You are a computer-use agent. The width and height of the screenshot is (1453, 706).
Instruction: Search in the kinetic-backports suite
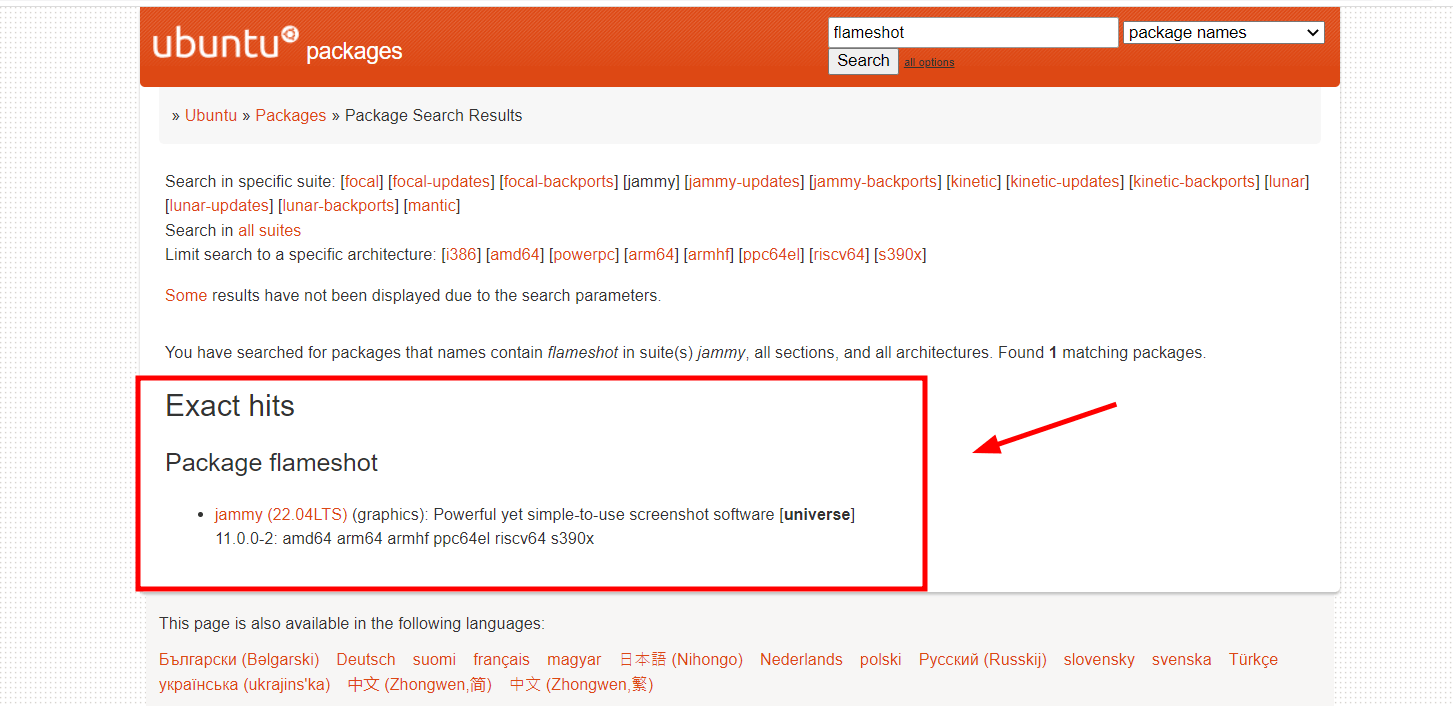point(1194,181)
